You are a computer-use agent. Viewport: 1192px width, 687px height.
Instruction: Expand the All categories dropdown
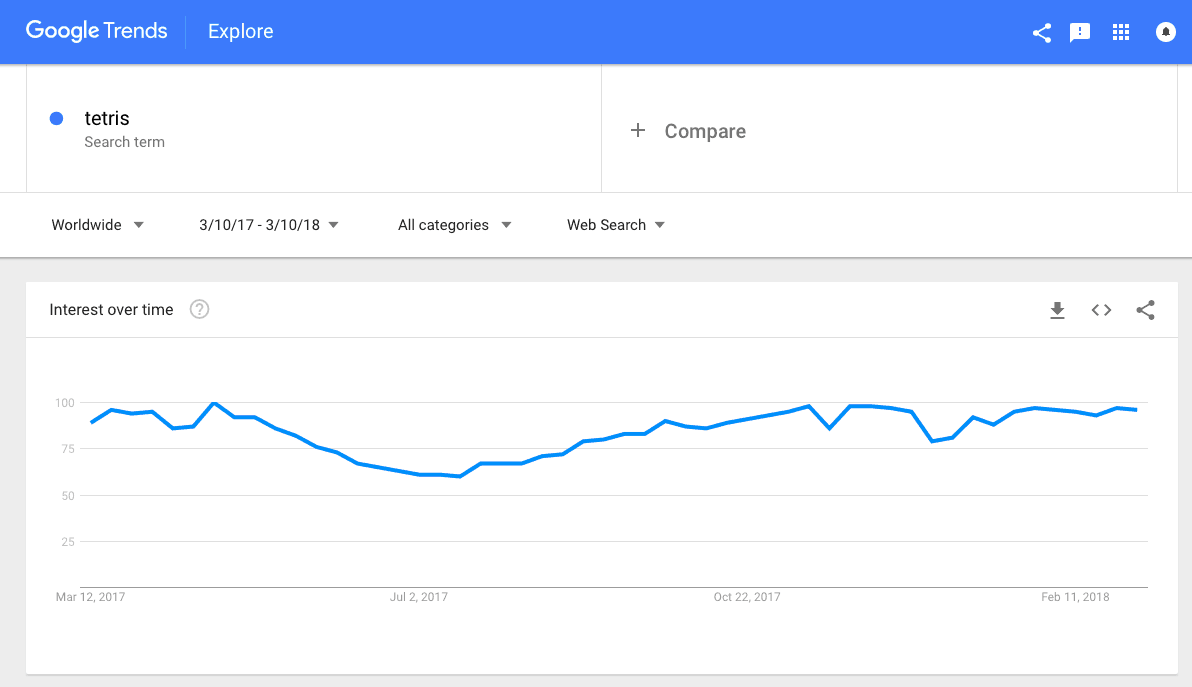453,224
